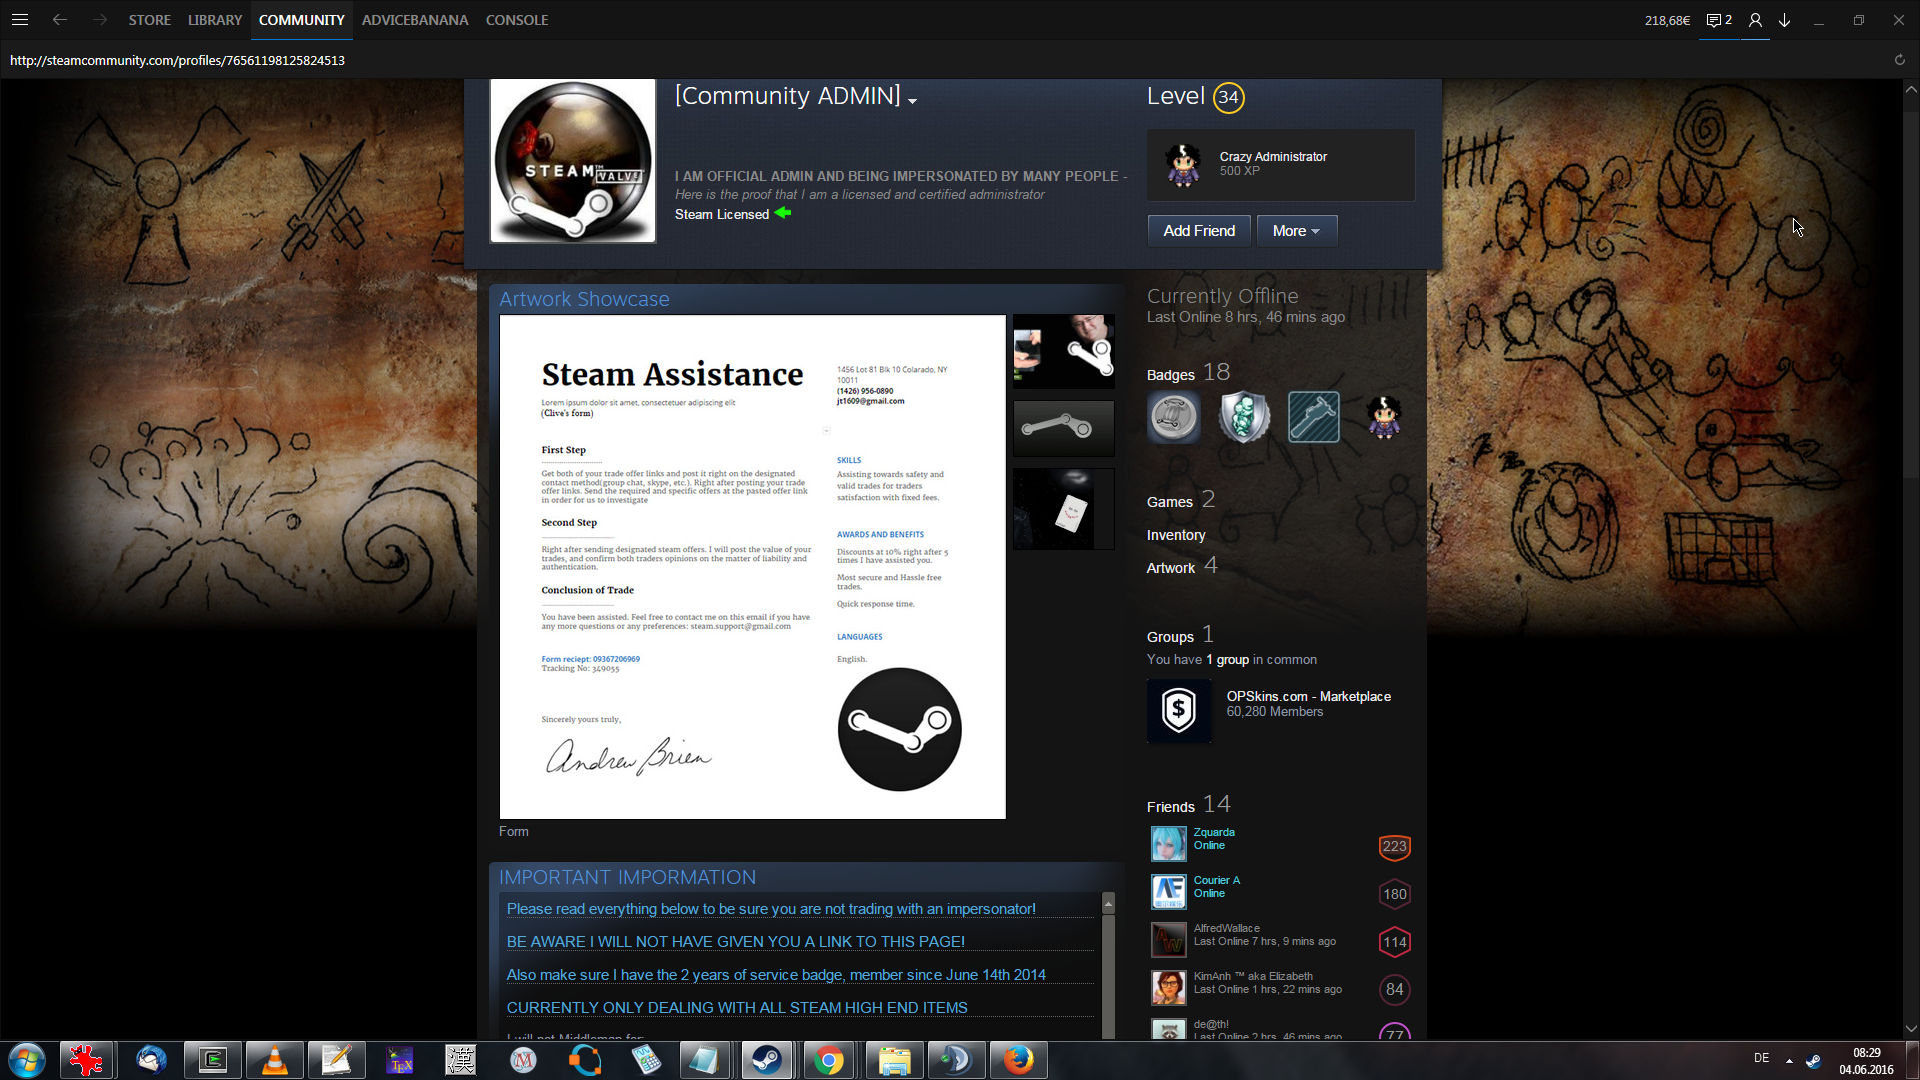Reload the page with refresh icon
Image resolution: width=1920 pixels, height=1080 pixels.
1899,60
